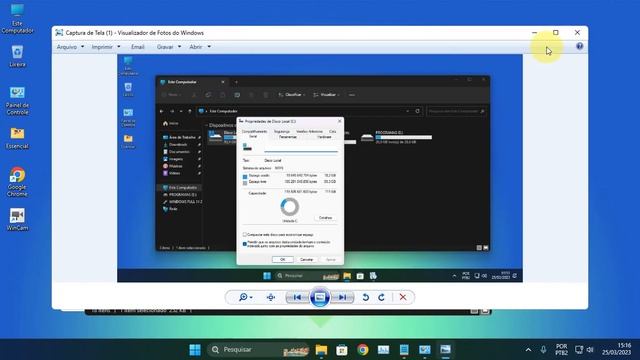The image size is (640, 360).
Task: Open the Arquivo menu in Photo Viewer
Action: tap(70, 47)
